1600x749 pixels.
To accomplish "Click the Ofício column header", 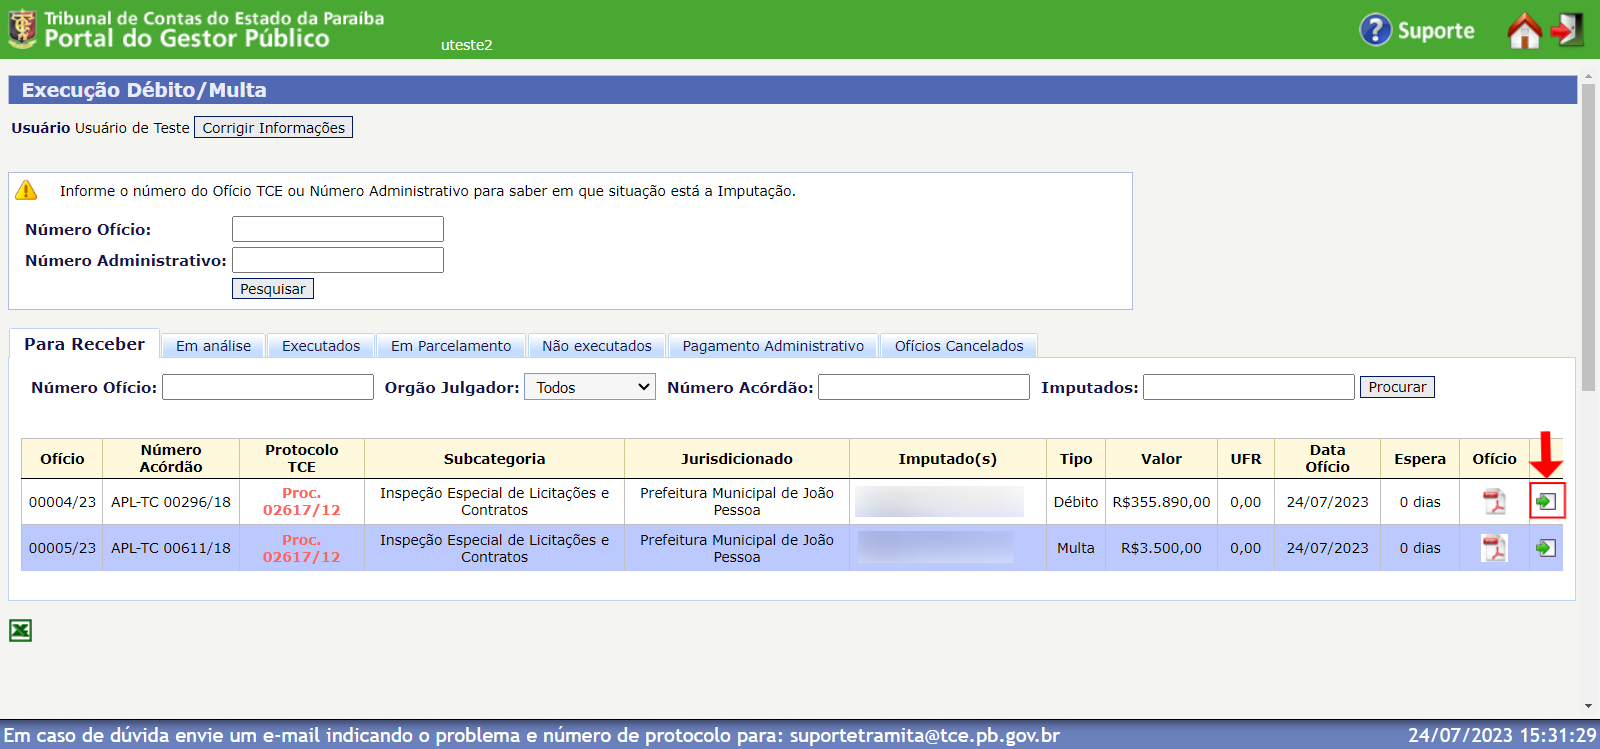I will tap(62, 459).
